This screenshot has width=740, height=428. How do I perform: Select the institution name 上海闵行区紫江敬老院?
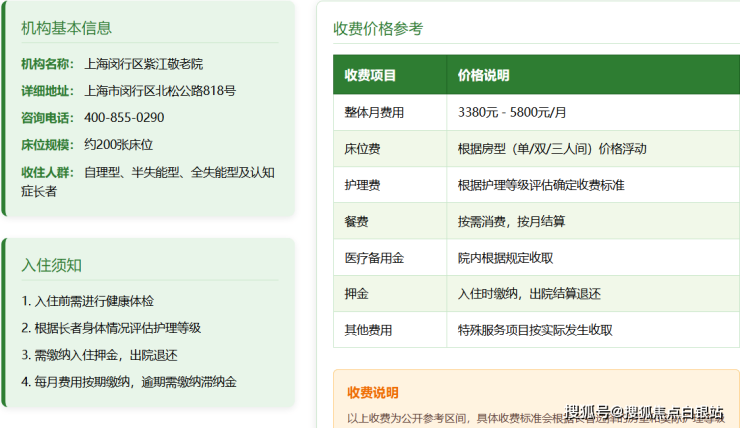143,64
